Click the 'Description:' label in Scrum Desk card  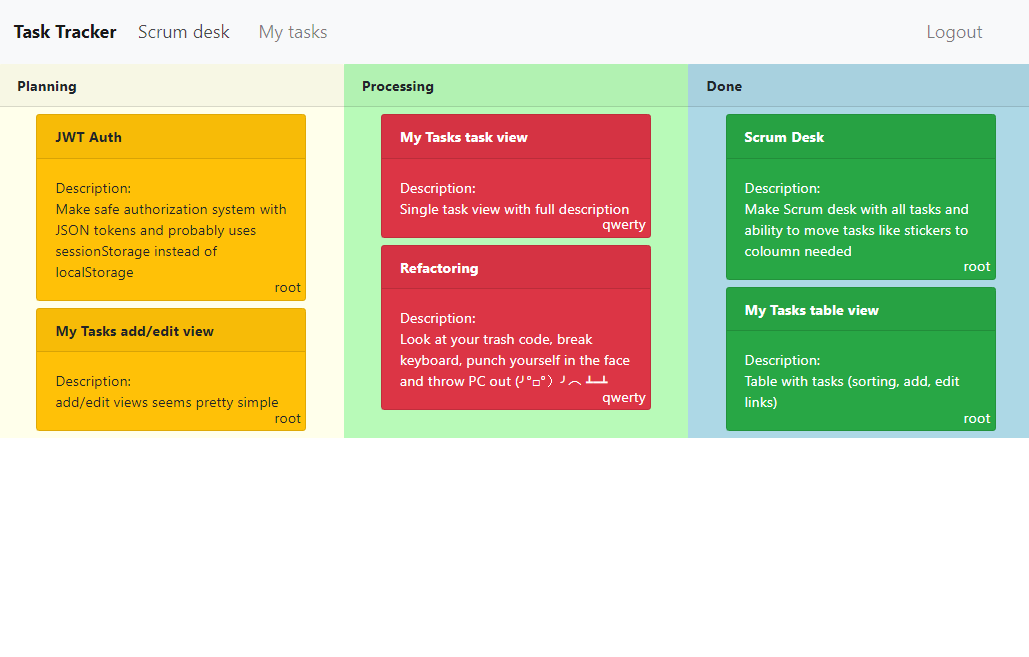(x=782, y=188)
